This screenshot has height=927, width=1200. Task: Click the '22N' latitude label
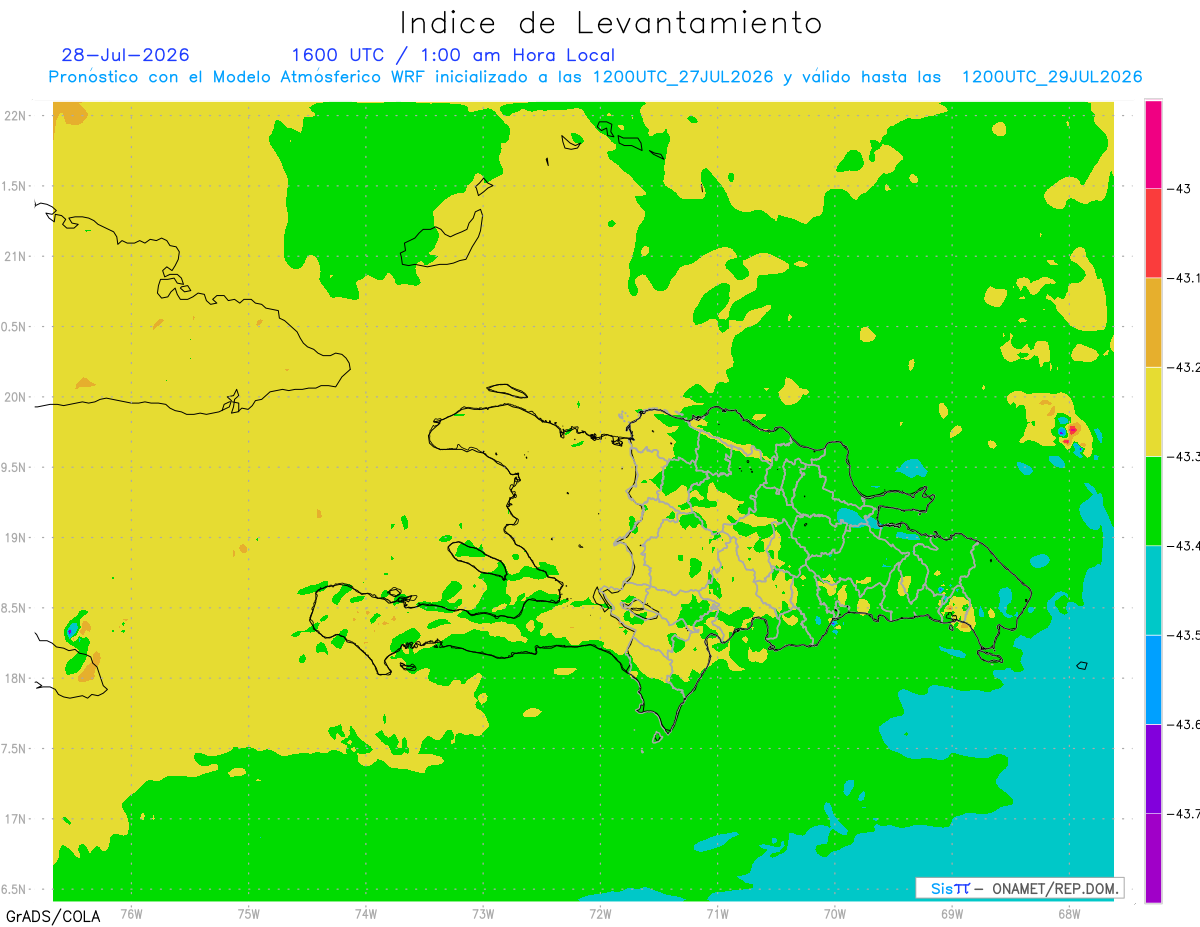pyautogui.click(x=16, y=115)
